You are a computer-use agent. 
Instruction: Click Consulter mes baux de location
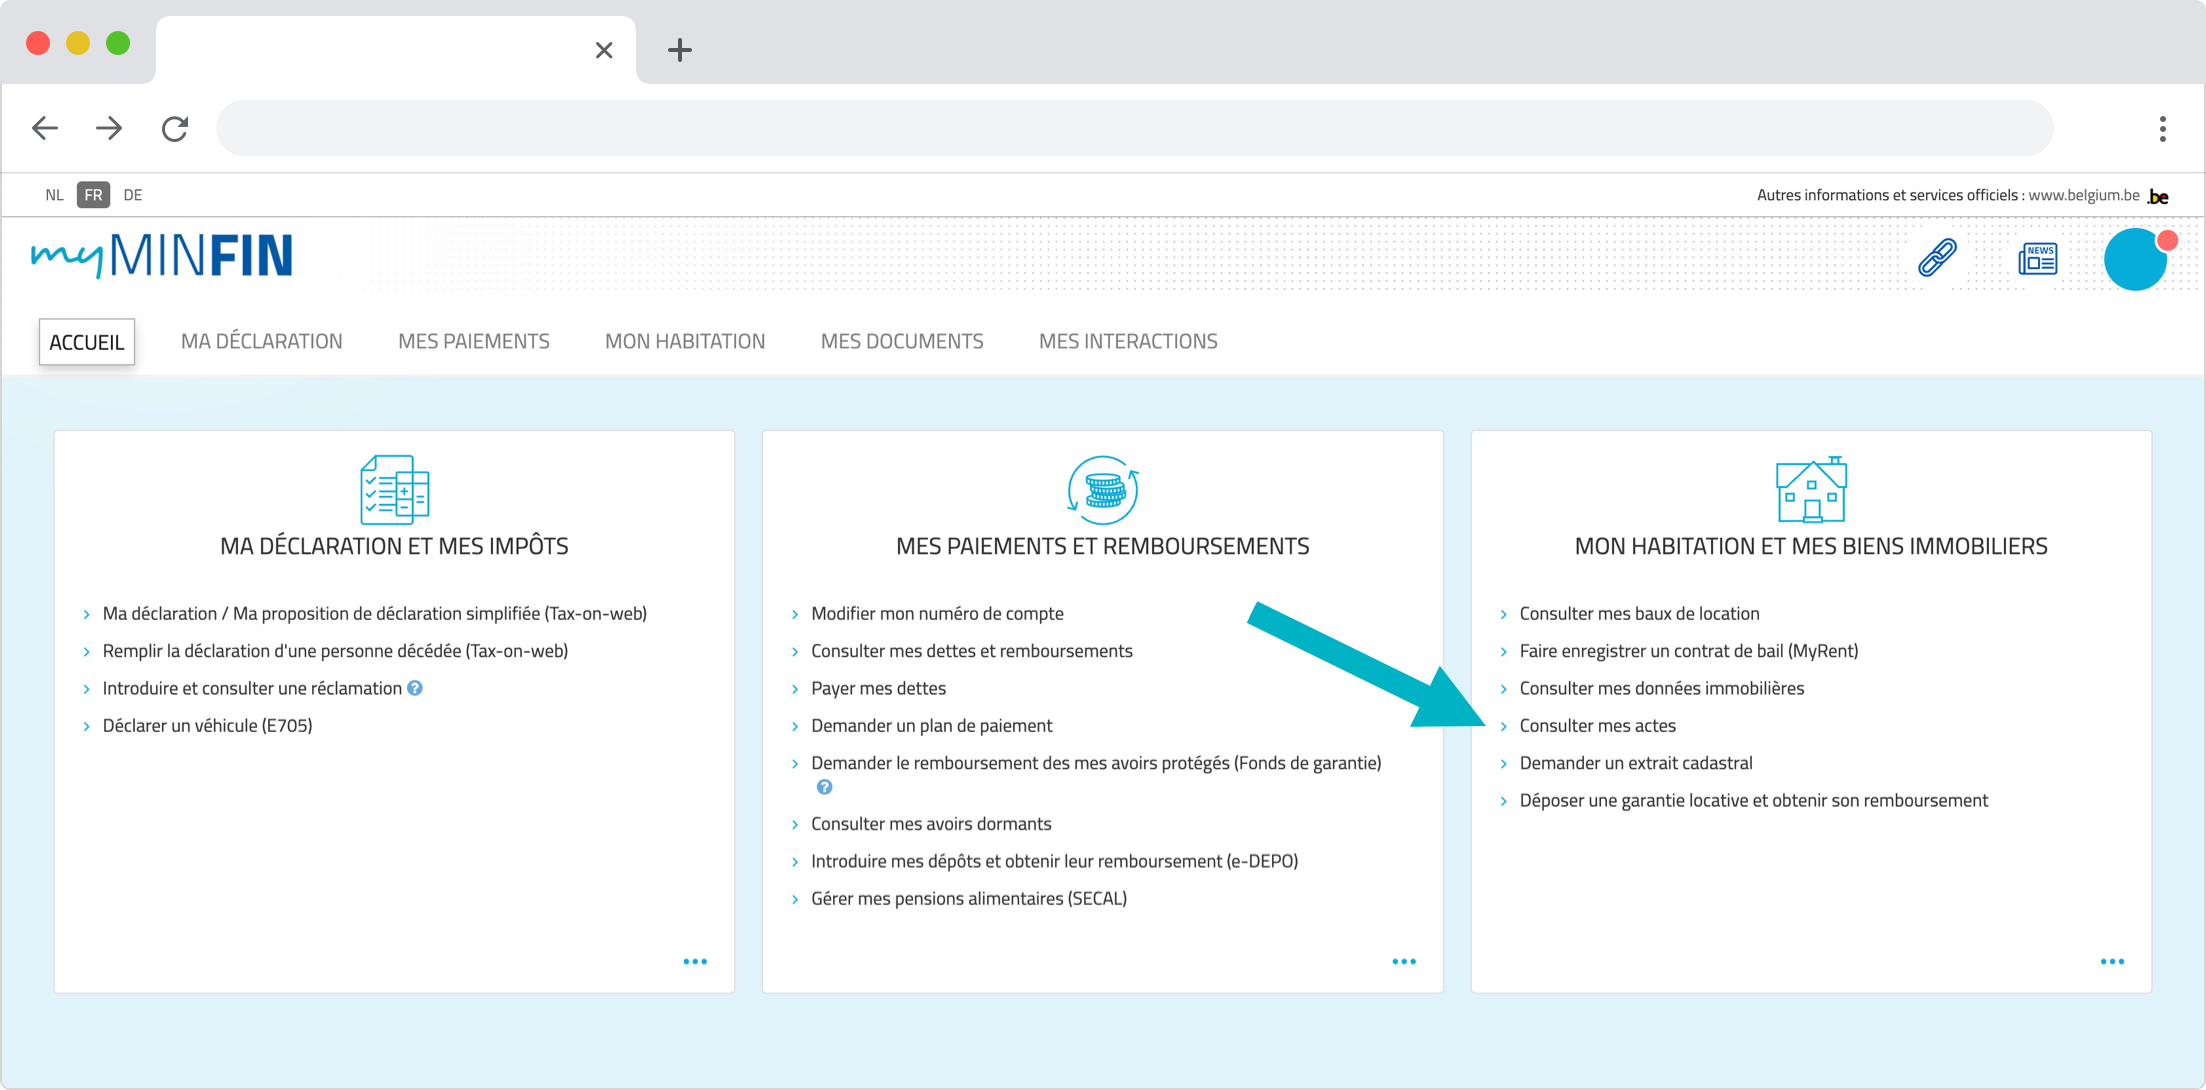[1639, 614]
